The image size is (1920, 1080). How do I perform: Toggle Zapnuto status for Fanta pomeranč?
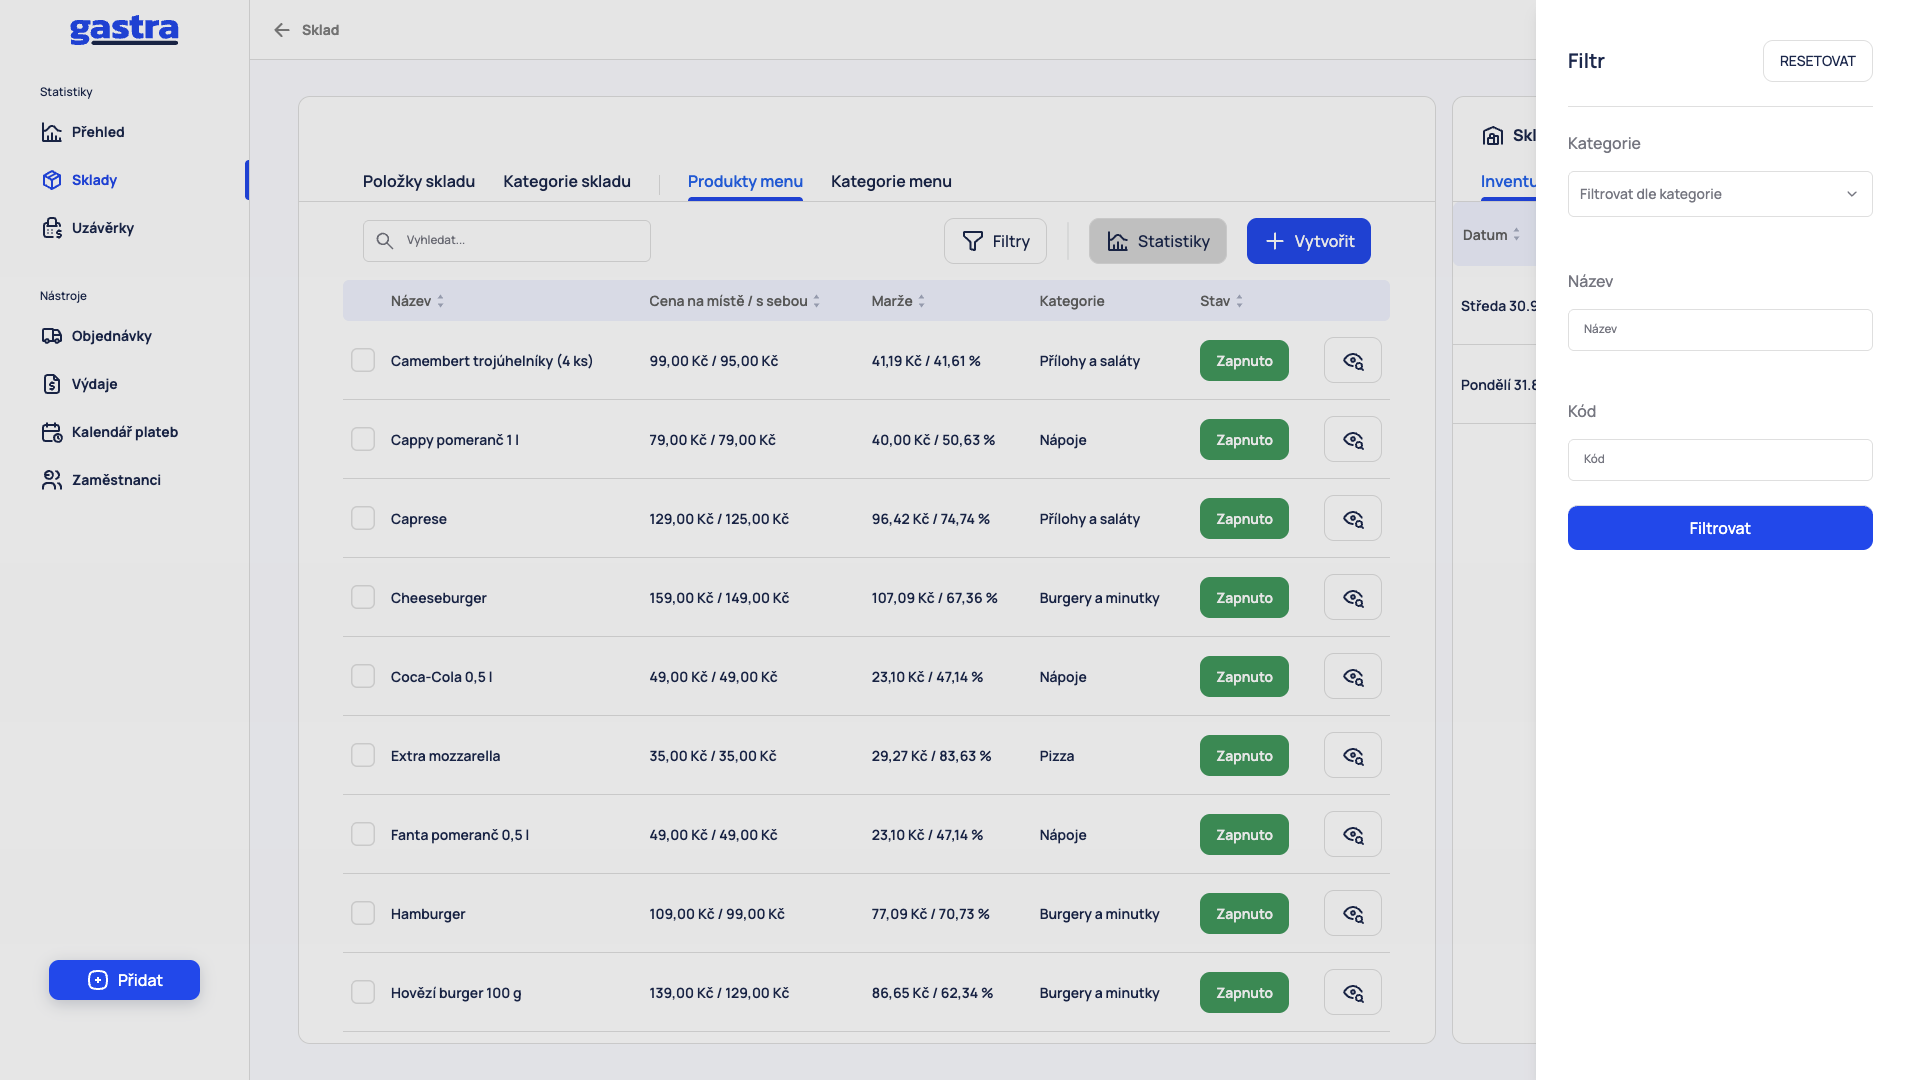pyautogui.click(x=1244, y=835)
